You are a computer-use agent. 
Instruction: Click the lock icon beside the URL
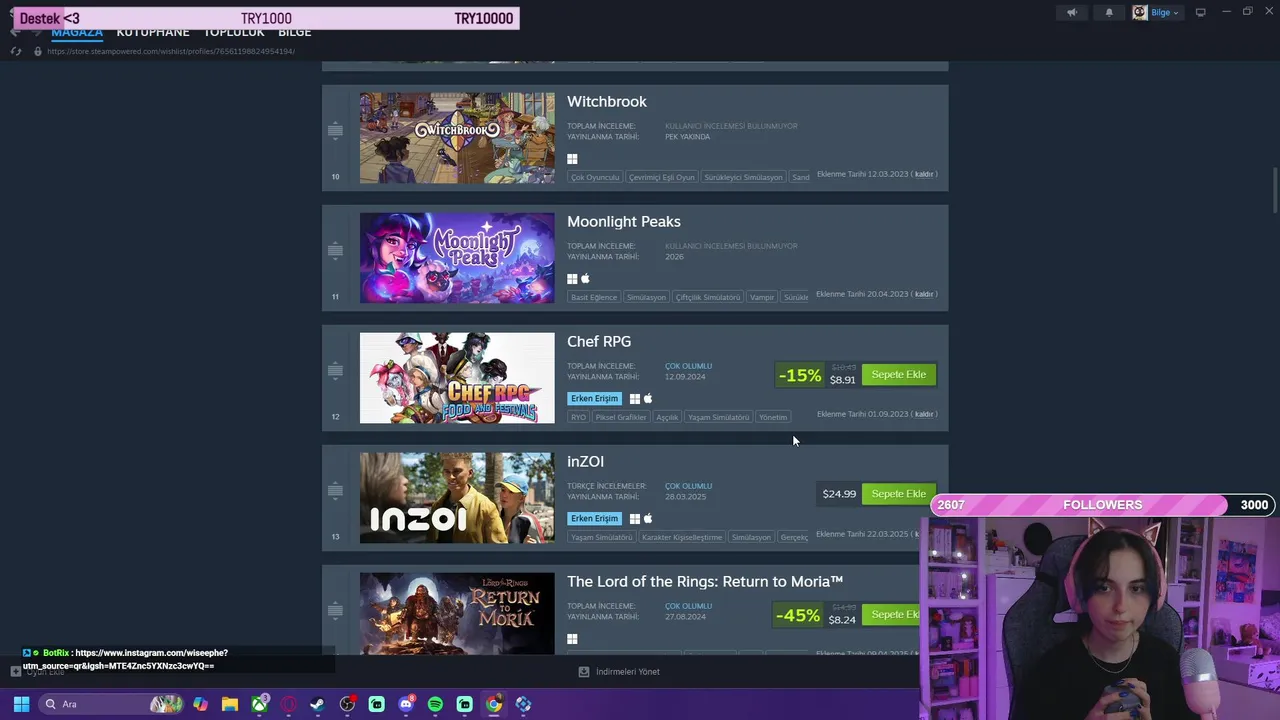38,51
